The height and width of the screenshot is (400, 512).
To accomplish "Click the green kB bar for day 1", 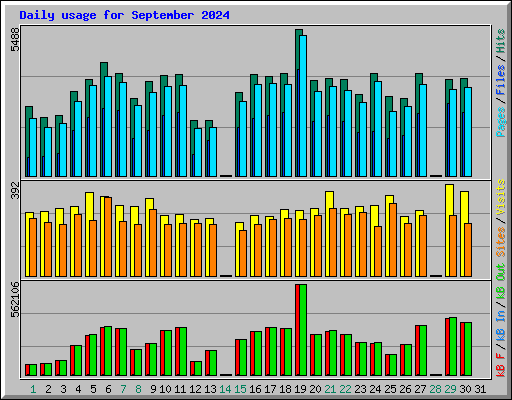I will pyautogui.click(x=33, y=370).
